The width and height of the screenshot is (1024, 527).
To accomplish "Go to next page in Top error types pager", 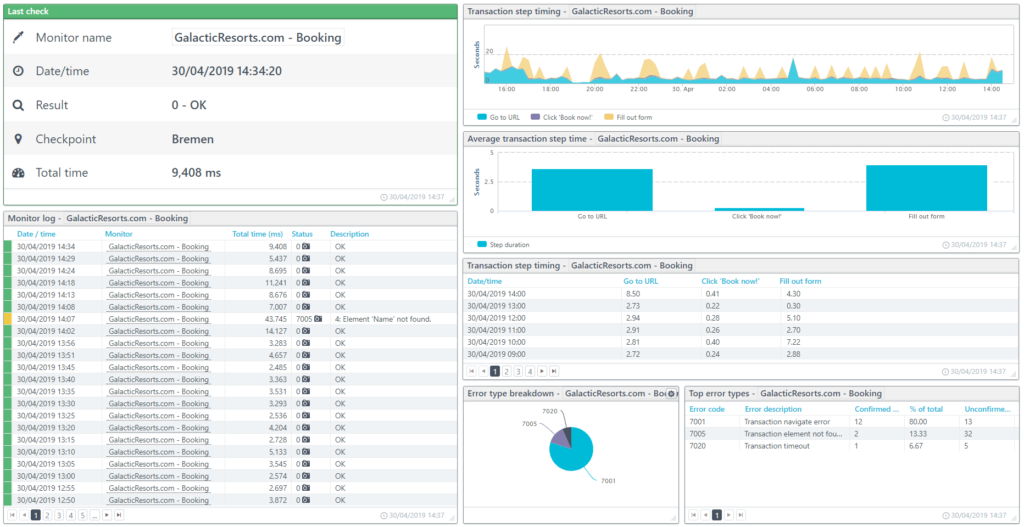I will (x=729, y=515).
